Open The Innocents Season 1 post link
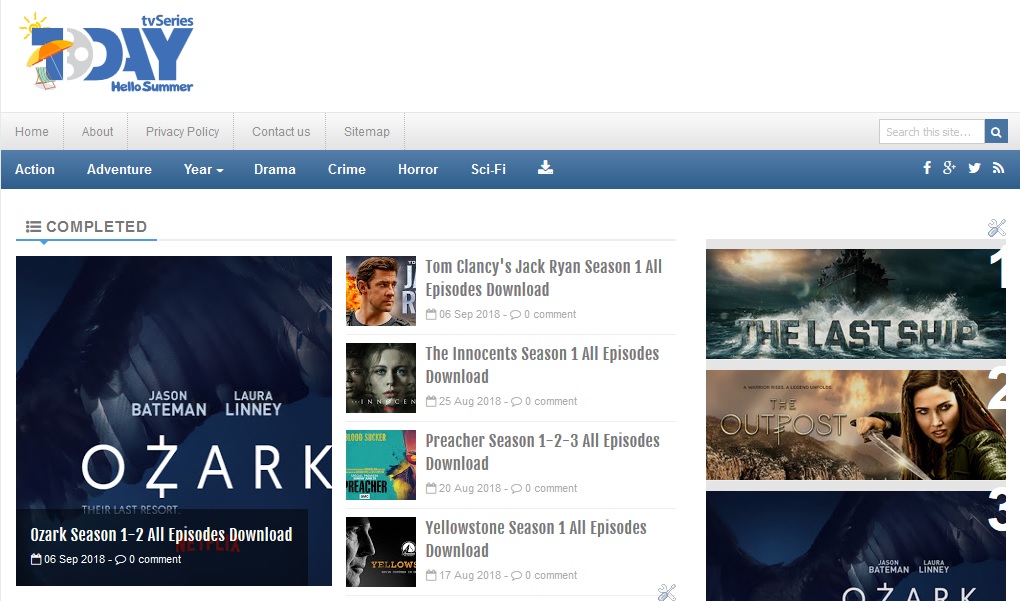This screenshot has width=1020, height=601. tap(541, 365)
